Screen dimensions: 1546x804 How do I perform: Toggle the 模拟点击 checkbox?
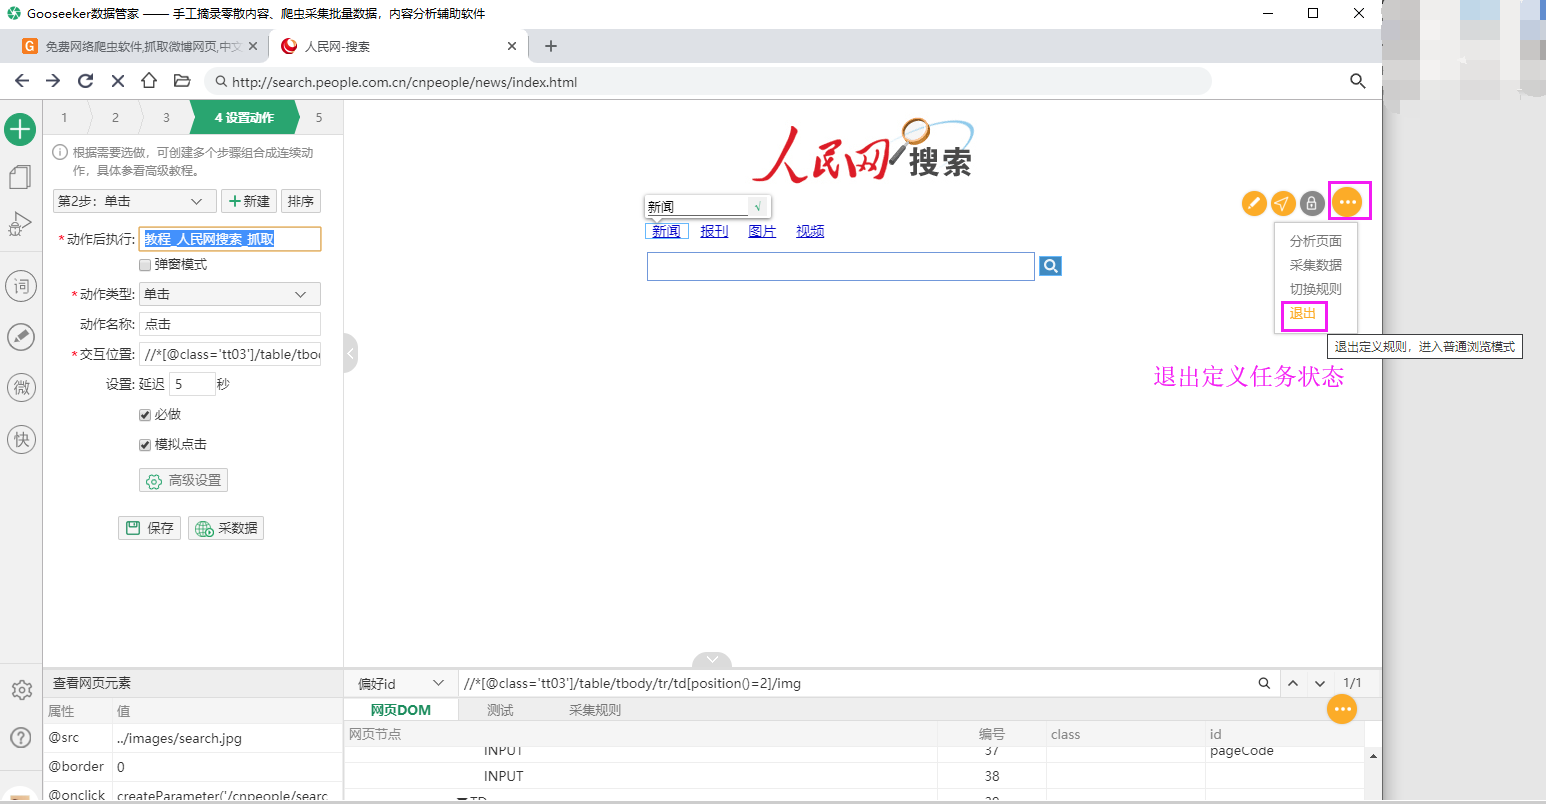pyautogui.click(x=145, y=445)
